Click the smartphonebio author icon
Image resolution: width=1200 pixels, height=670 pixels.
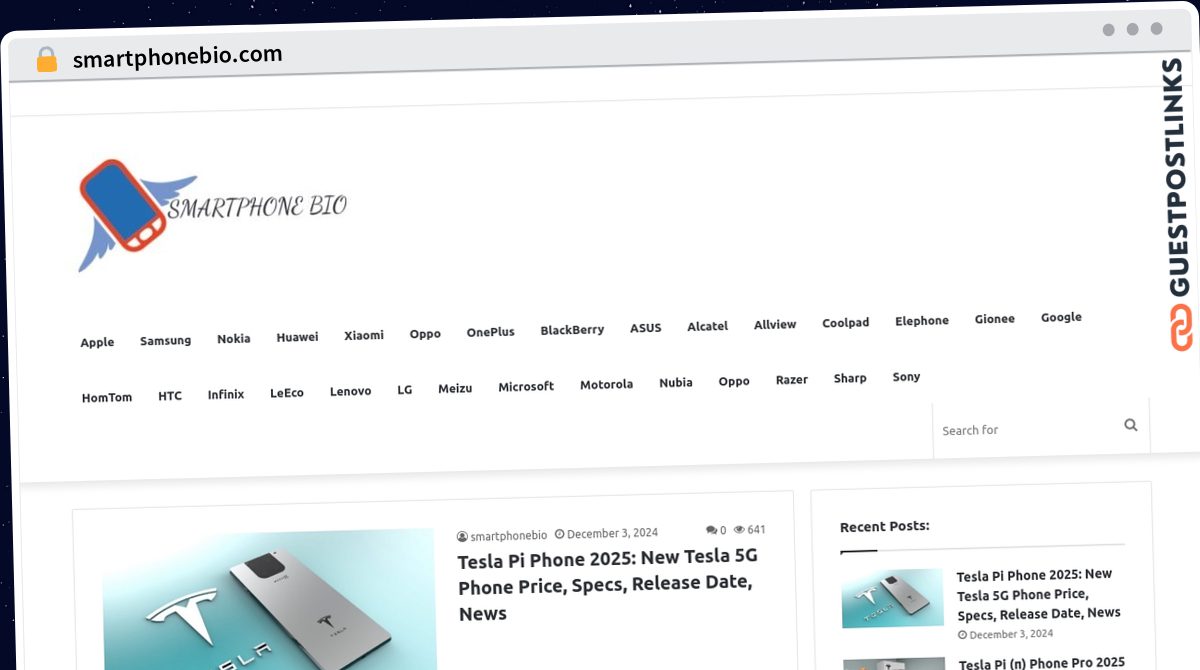pos(463,536)
